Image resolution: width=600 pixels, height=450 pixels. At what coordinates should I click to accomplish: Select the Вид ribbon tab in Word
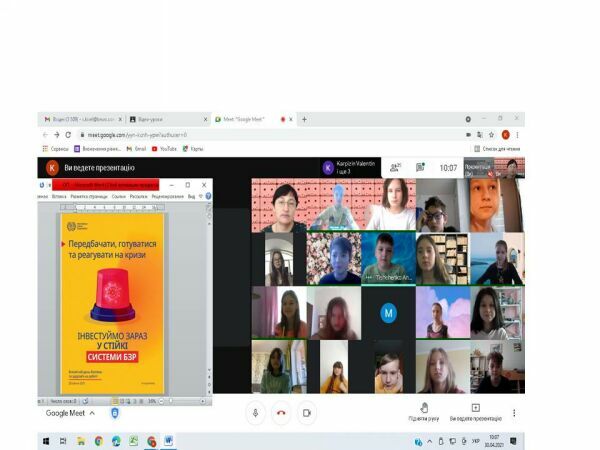pyautogui.click(x=191, y=196)
